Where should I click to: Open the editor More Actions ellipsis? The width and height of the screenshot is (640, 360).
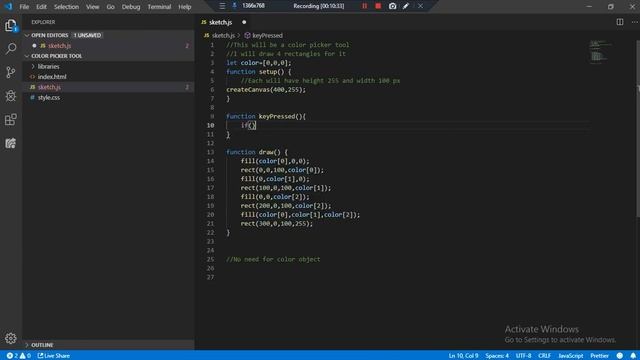(634, 22)
